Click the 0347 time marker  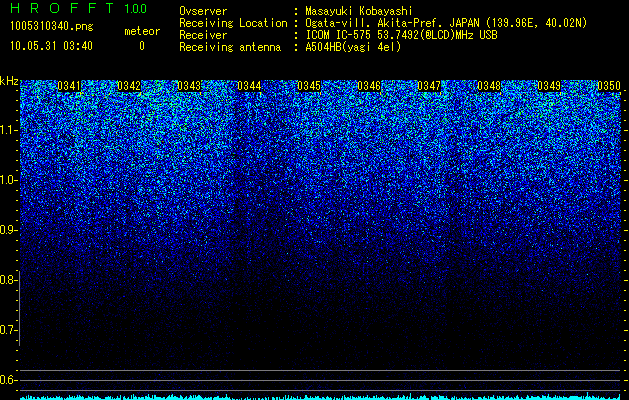tap(429, 86)
